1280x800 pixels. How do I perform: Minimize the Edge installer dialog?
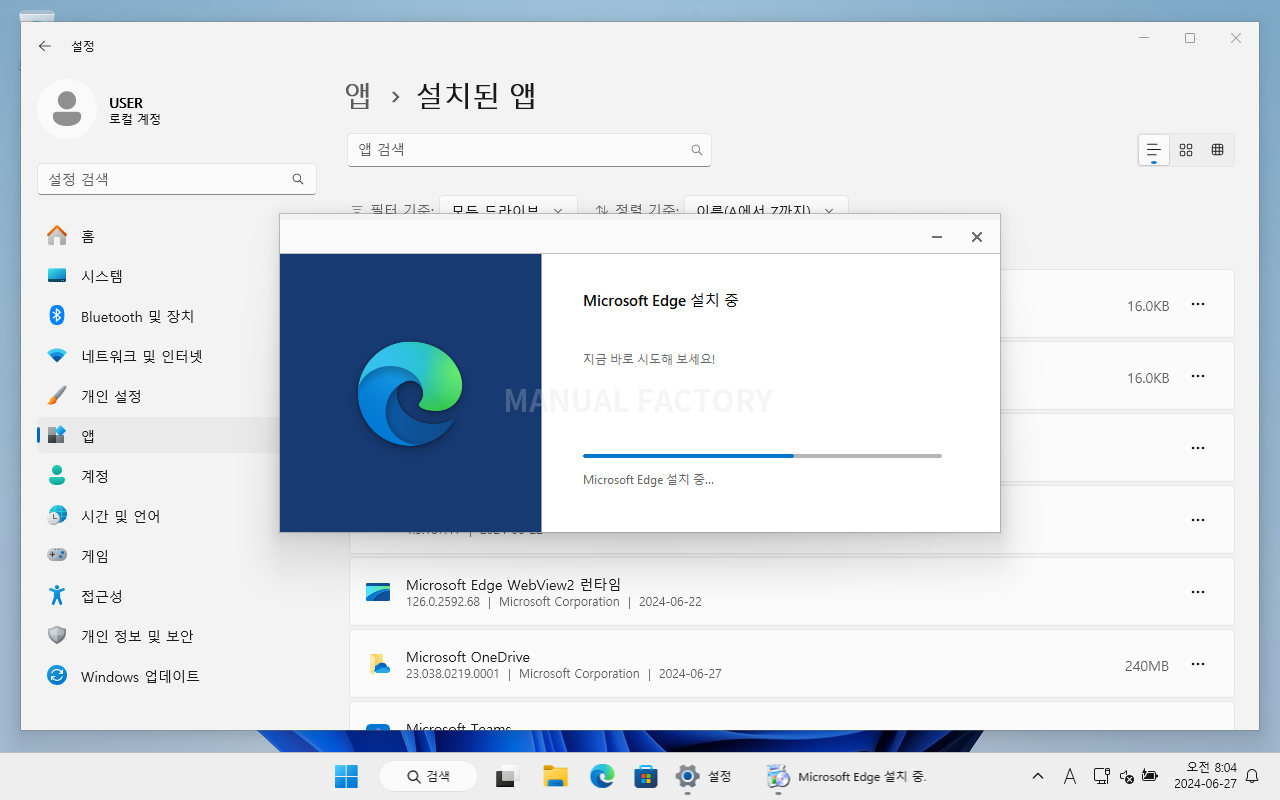click(937, 237)
